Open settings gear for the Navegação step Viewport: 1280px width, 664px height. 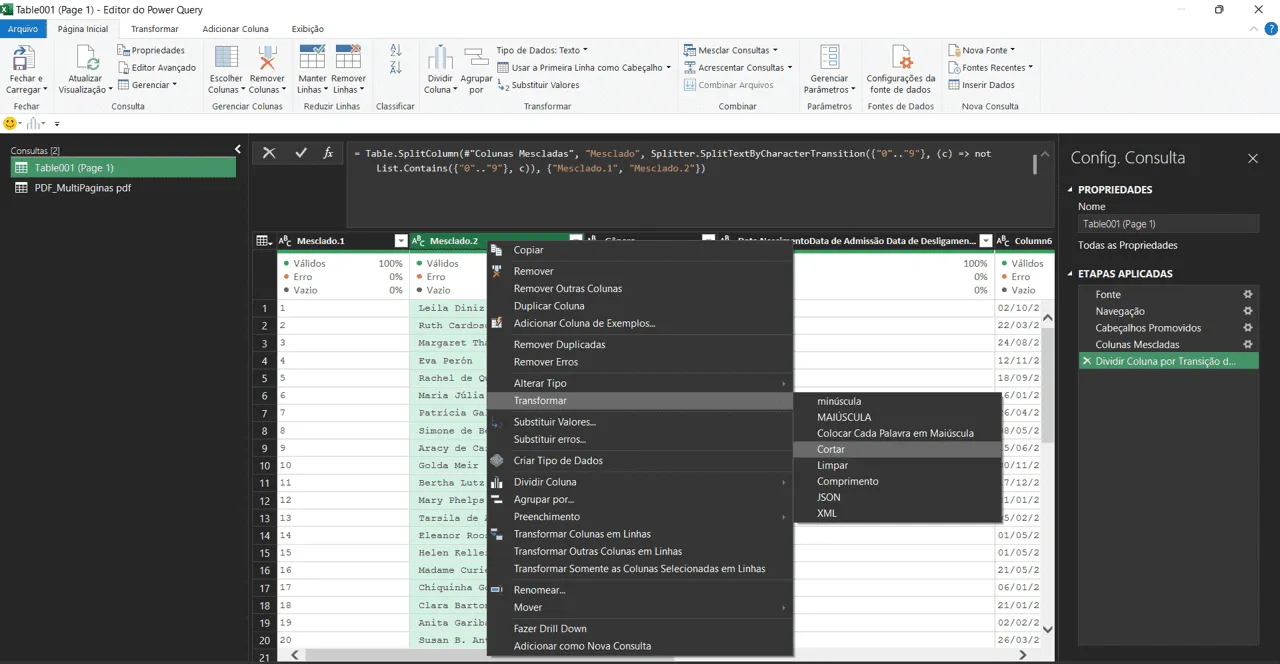[1247, 311]
